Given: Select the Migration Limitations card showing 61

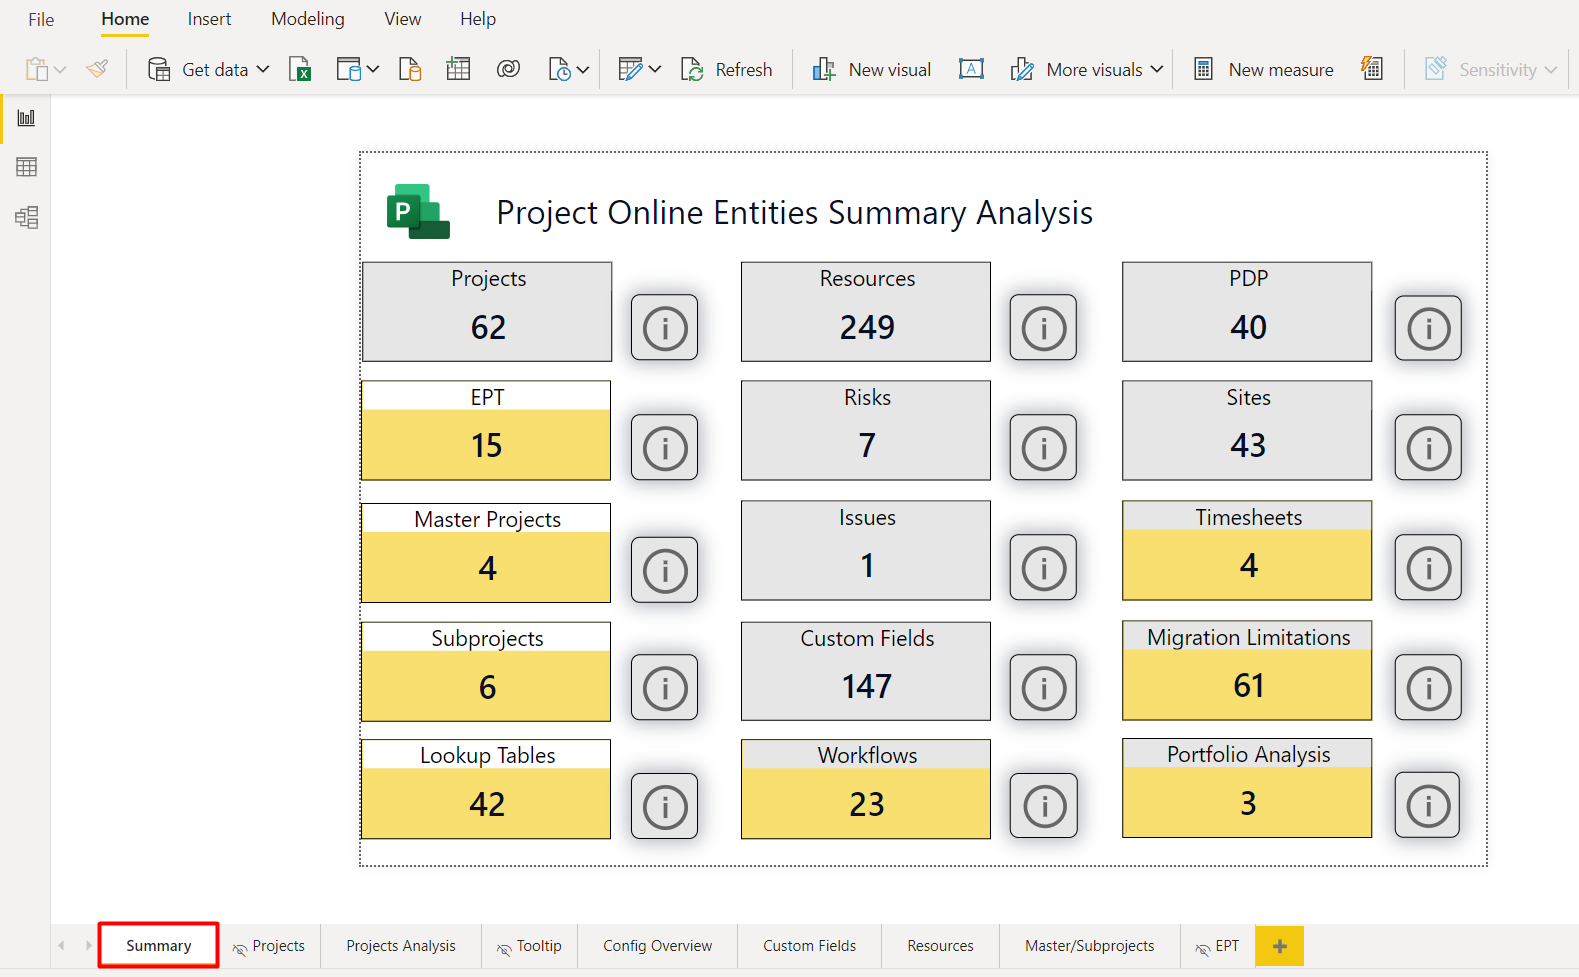Looking at the screenshot, I should (x=1247, y=671).
